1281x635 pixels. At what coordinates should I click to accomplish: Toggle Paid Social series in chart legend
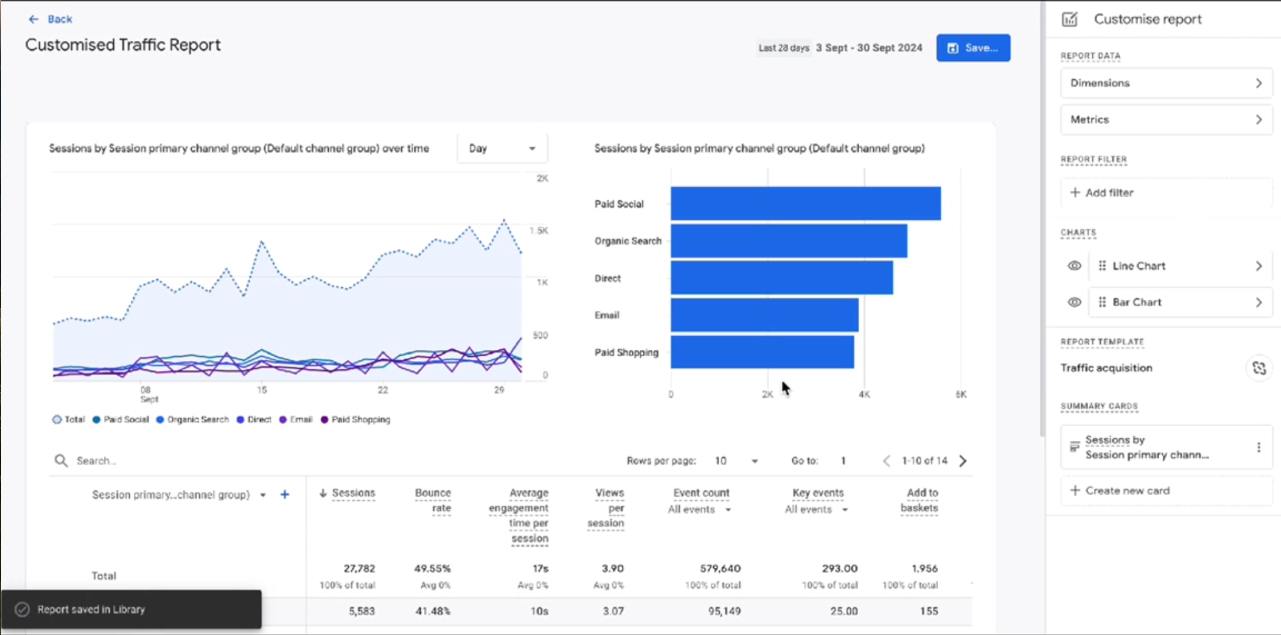pos(120,420)
